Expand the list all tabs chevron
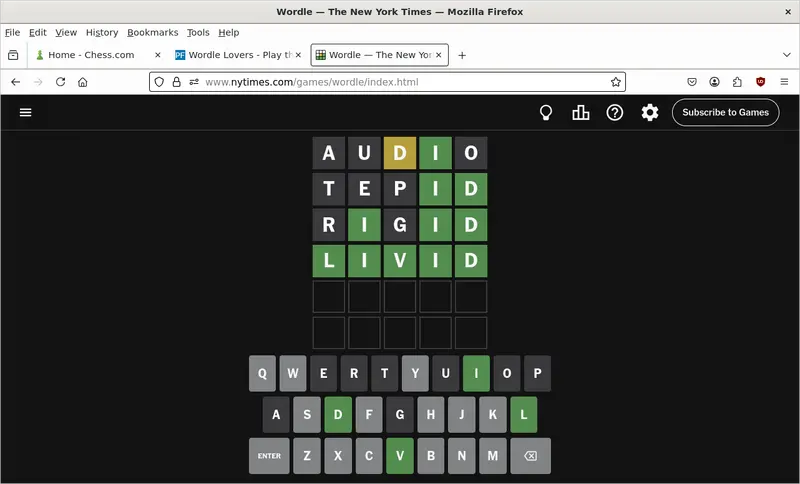The height and width of the screenshot is (484, 800). click(x=787, y=55)
